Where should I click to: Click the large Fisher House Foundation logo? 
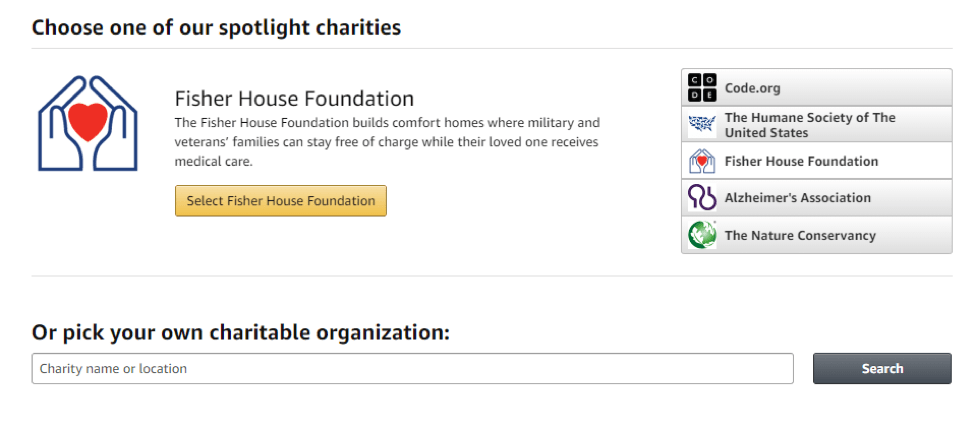[x=88, y=123]
